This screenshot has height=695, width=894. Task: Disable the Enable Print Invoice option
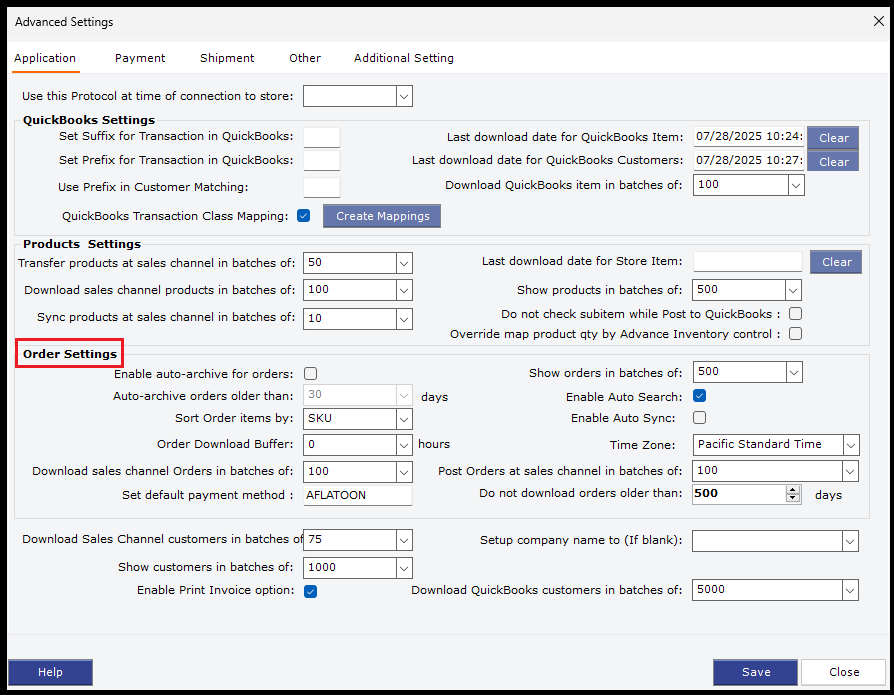pos(310,591)
